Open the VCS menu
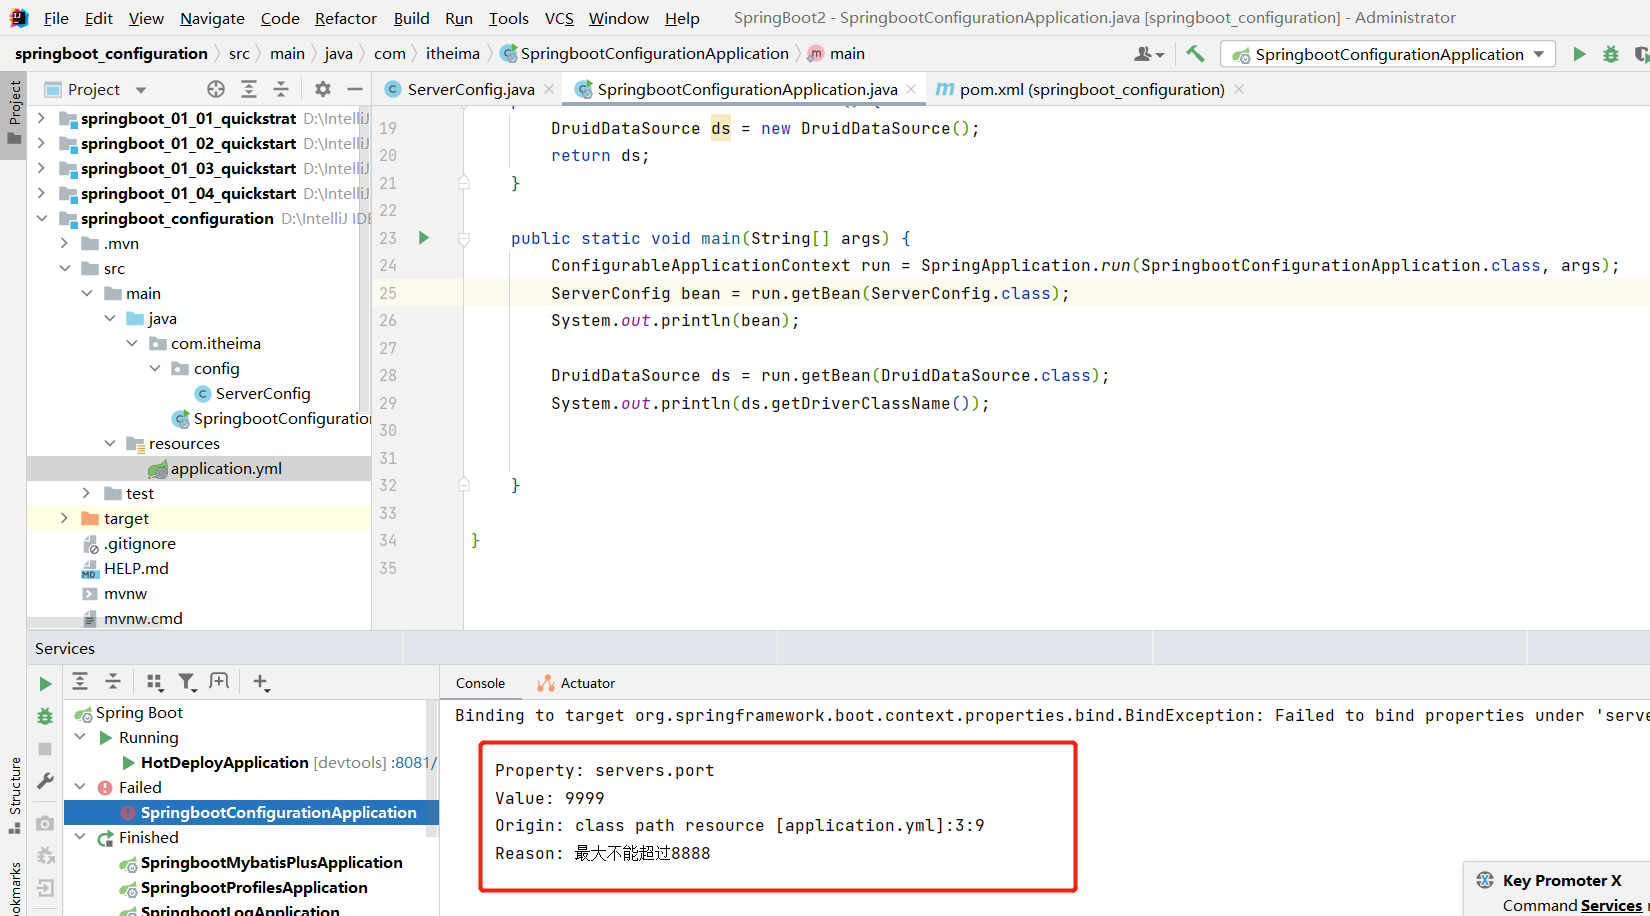 point(559,18)
